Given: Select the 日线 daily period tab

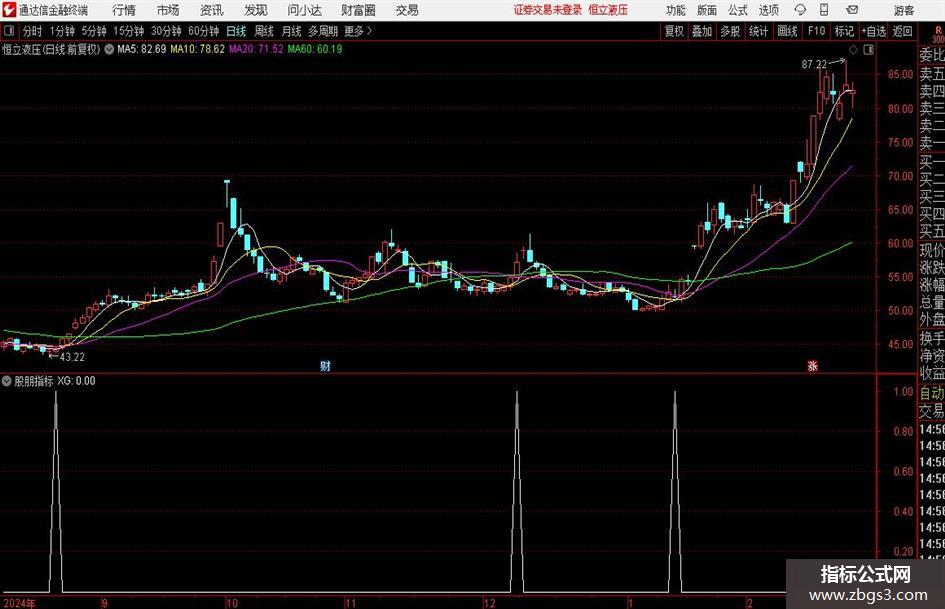Looking at the screenshot, I should pos(236,31).
